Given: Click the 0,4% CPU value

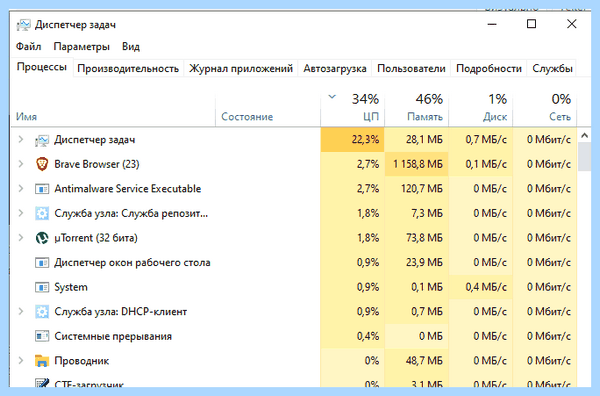Looking at the screenshot, I should point(368,336).
